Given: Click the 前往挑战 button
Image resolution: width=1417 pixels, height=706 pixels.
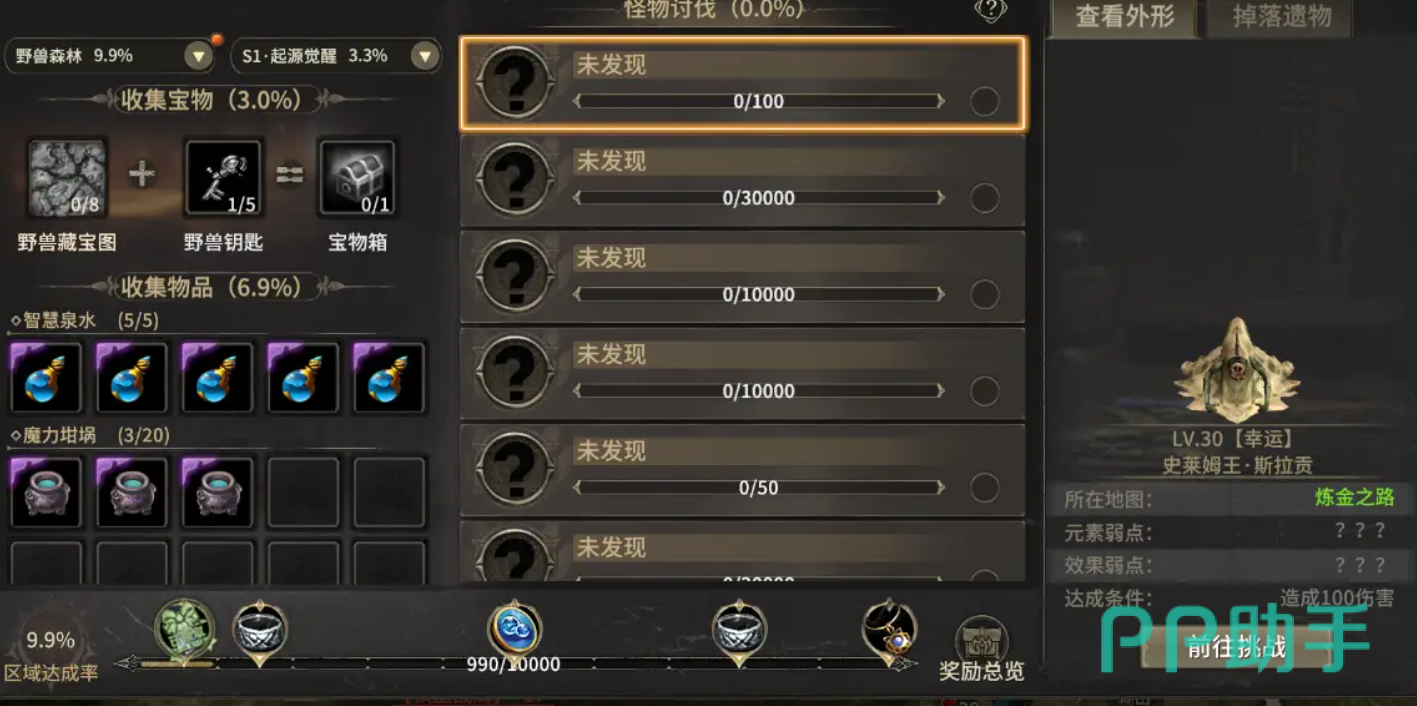Looking at the screenshot, I should pyautogui.click(x=1234, y=646).
